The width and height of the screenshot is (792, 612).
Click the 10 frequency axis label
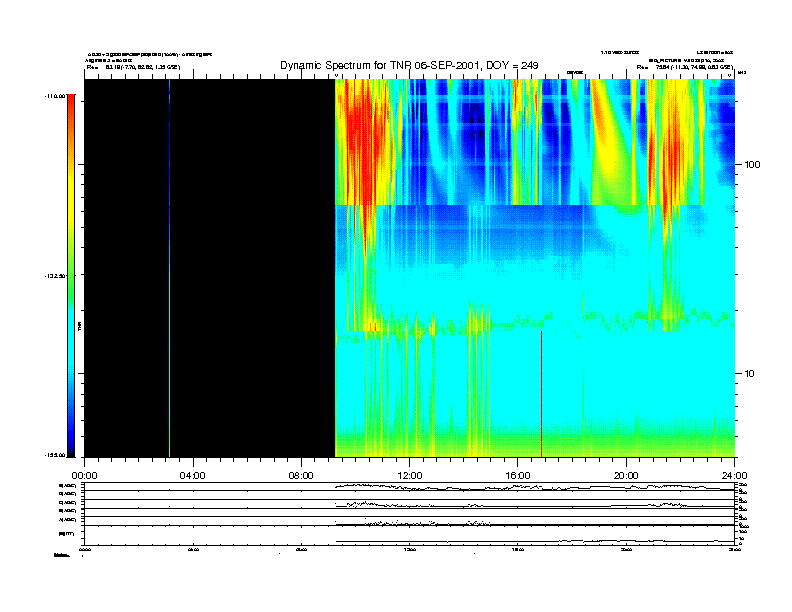coord(750,374)
